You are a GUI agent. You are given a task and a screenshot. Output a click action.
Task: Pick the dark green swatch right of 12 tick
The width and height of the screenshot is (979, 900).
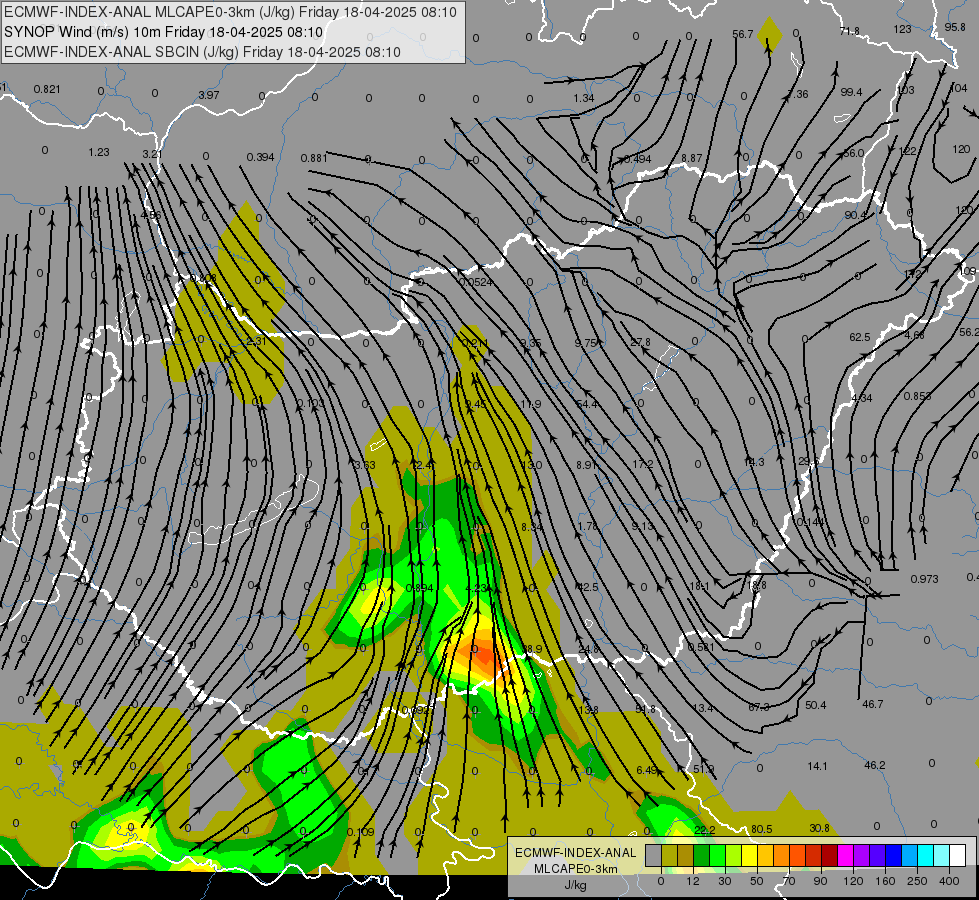pyautogui.click(x=702, y=855)
